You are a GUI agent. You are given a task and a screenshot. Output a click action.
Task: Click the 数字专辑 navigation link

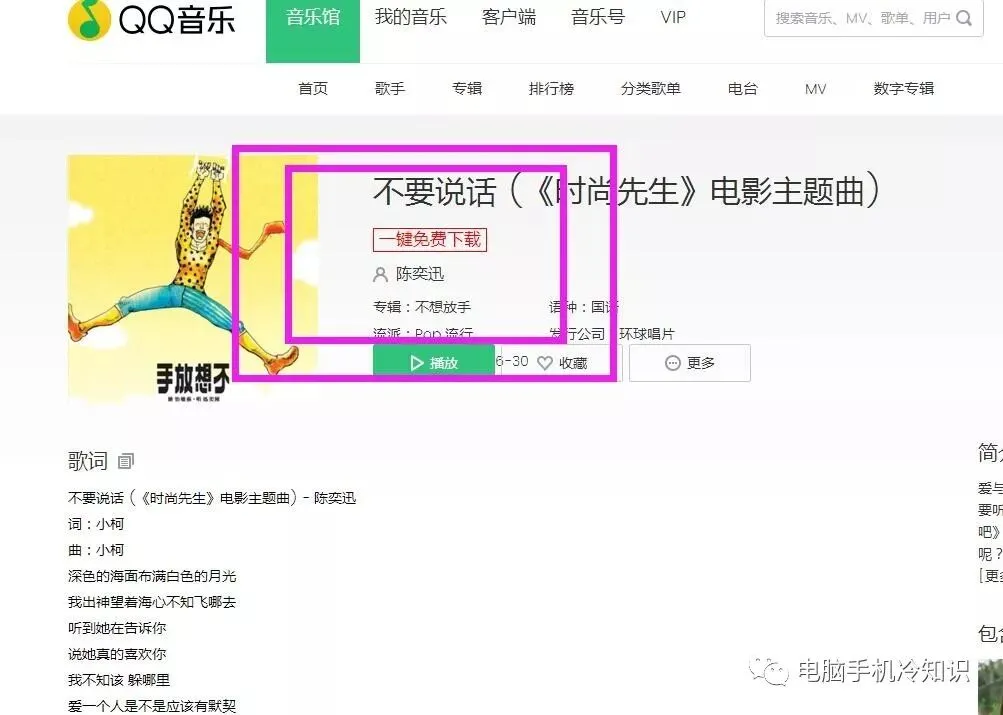[x=903, y=89]
